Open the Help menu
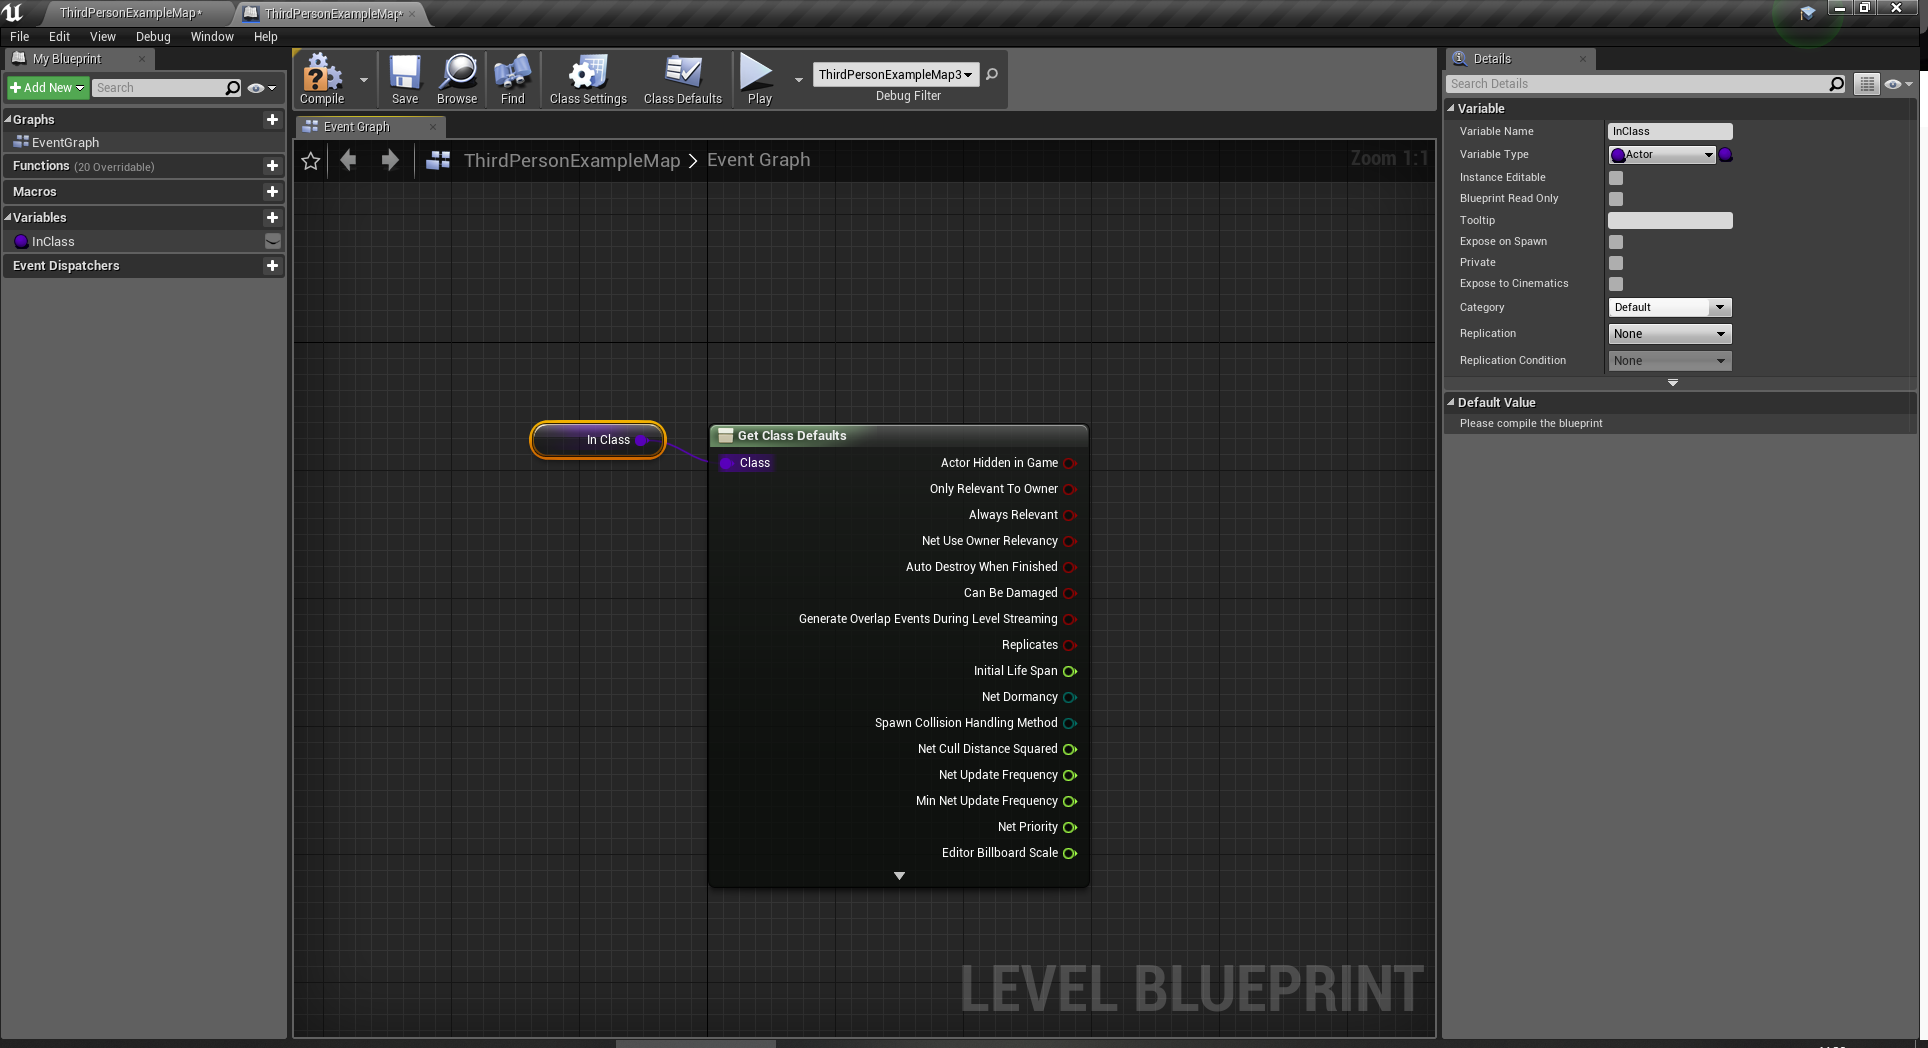Screen dimensions: 1928x1048 click(x=266, y=37)
